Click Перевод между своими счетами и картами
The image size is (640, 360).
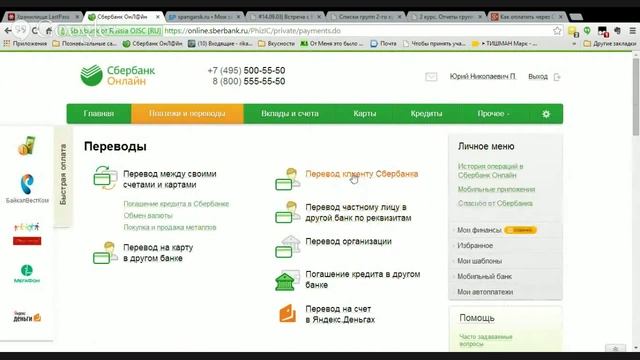(x=170, y=179)
